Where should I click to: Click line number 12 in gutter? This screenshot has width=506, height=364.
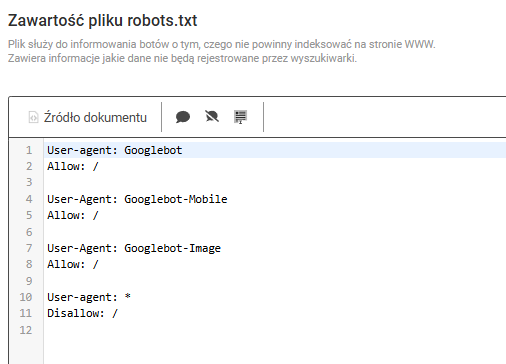coord(26,330)
